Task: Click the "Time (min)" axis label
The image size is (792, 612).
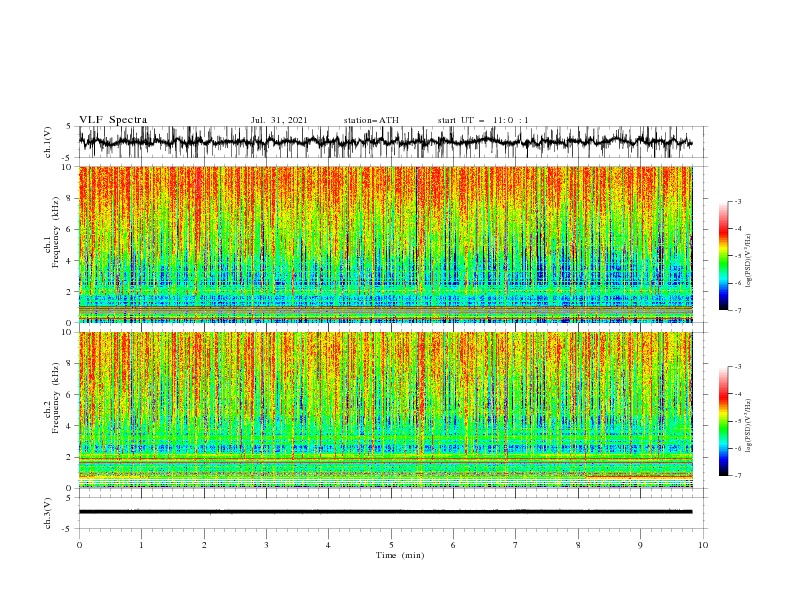Action: (x=400, y=555)
